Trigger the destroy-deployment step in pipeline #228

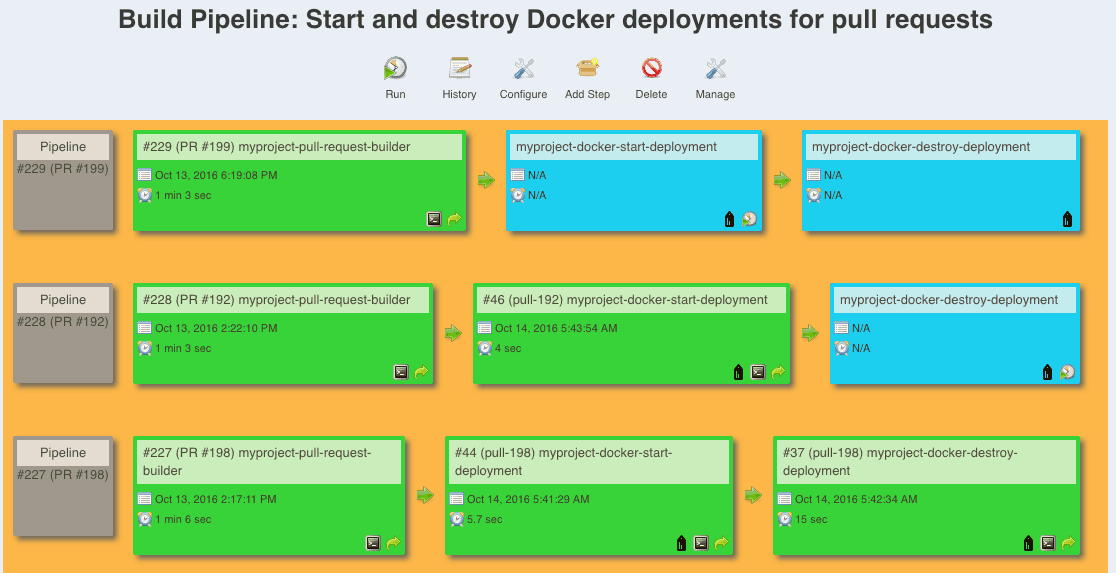click(x=1068, y=372)
